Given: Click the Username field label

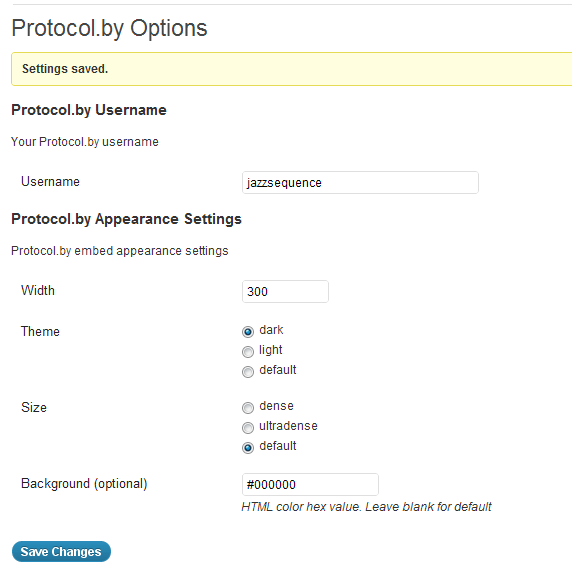Looking at the screenshot, I should (50, 182).
